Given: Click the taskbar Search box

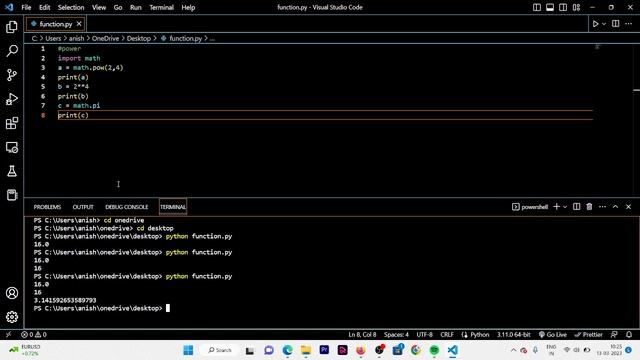Looking at the screenshot, I should (220, 350).
